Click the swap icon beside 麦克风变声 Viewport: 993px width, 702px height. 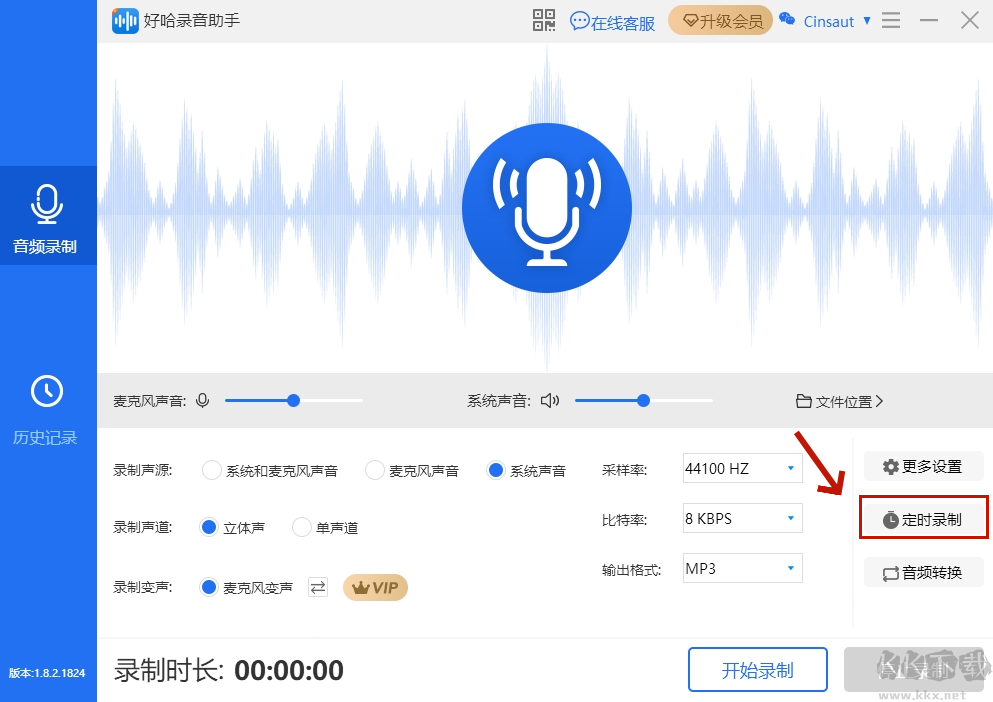tap(317, 587)
